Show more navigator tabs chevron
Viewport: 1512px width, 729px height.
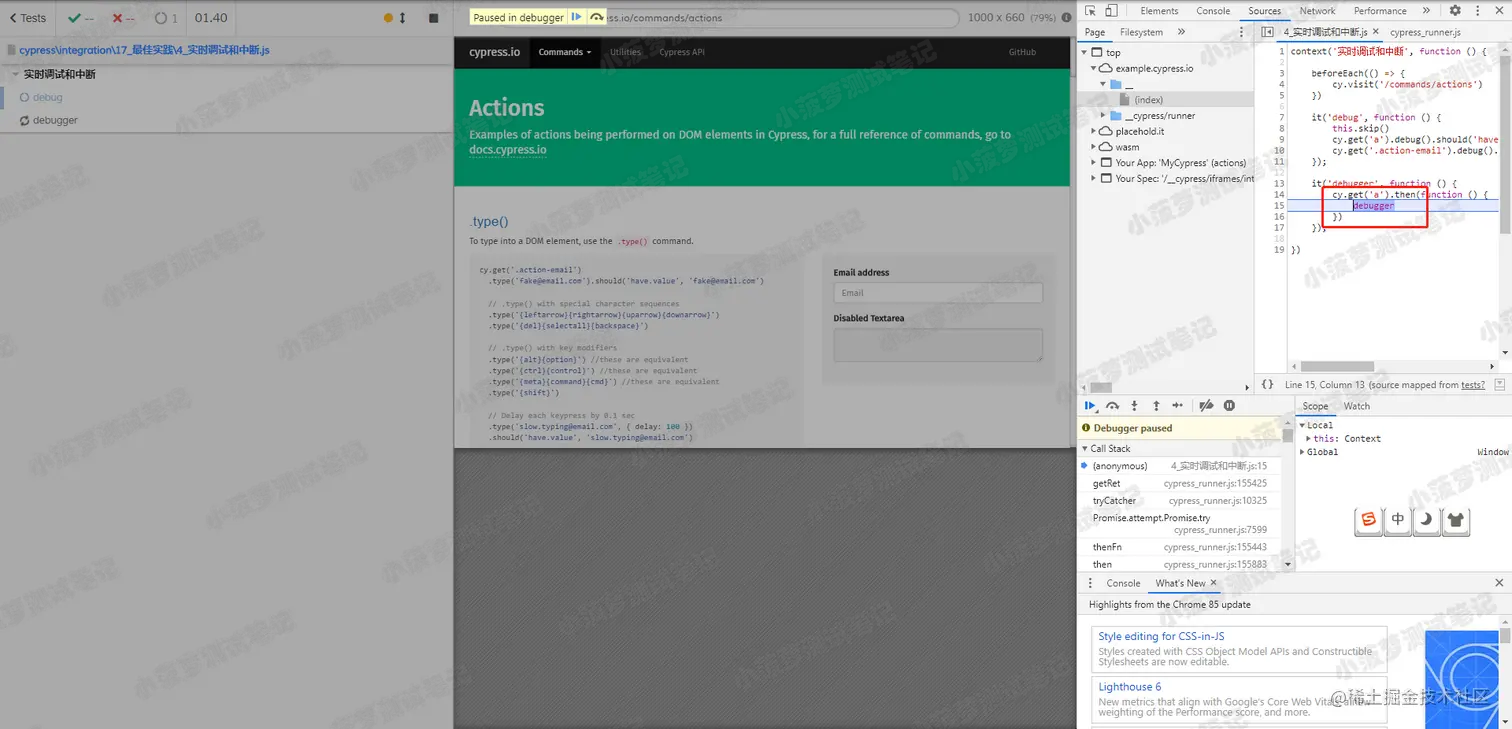1181,32
